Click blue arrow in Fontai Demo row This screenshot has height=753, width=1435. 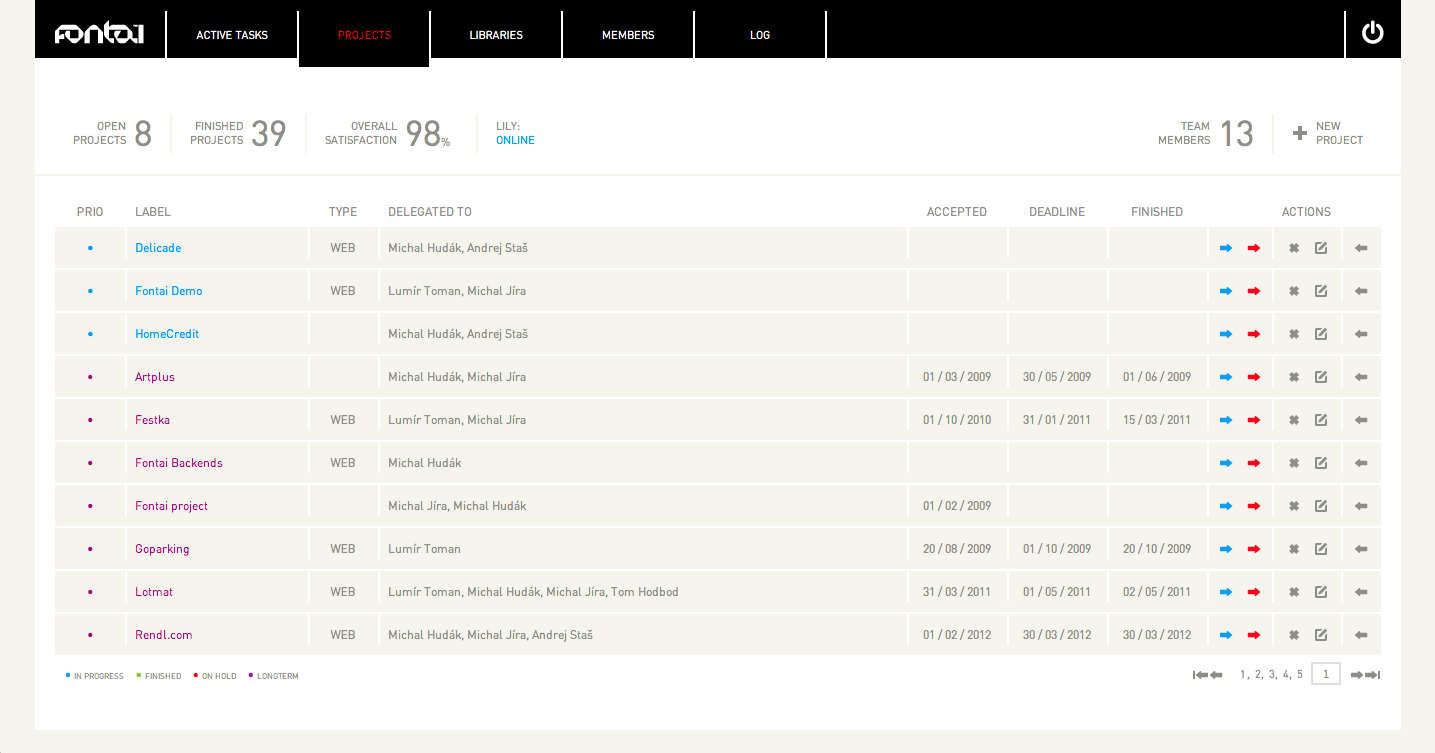(1226, 291)
